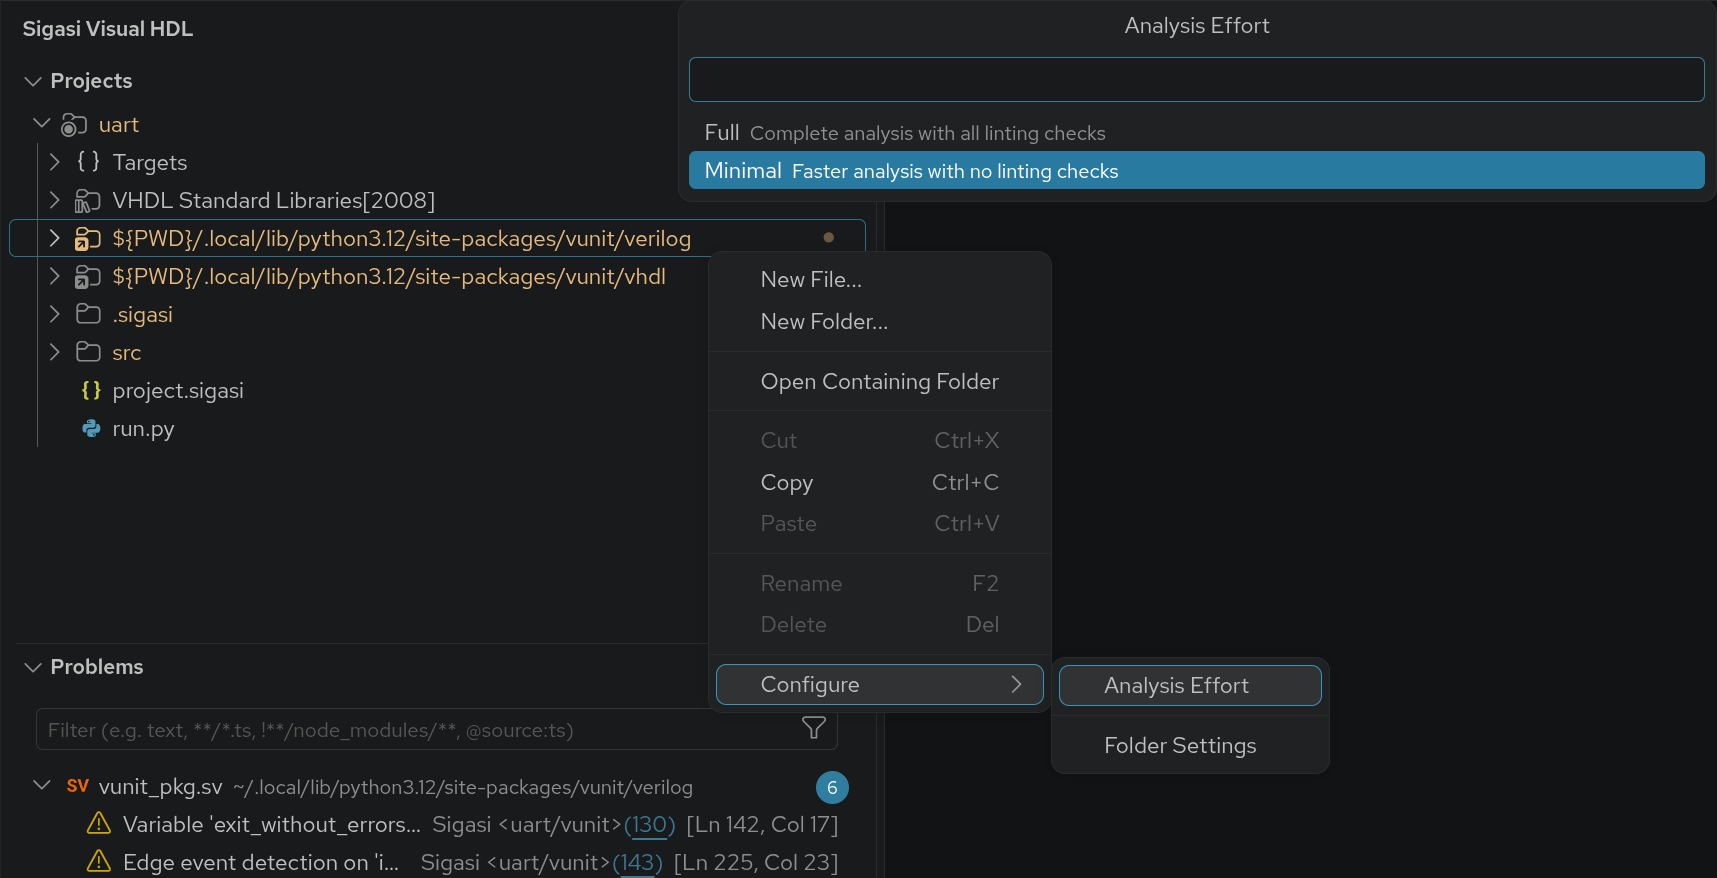Expand the vunit/verilog folder

point(55,238)
